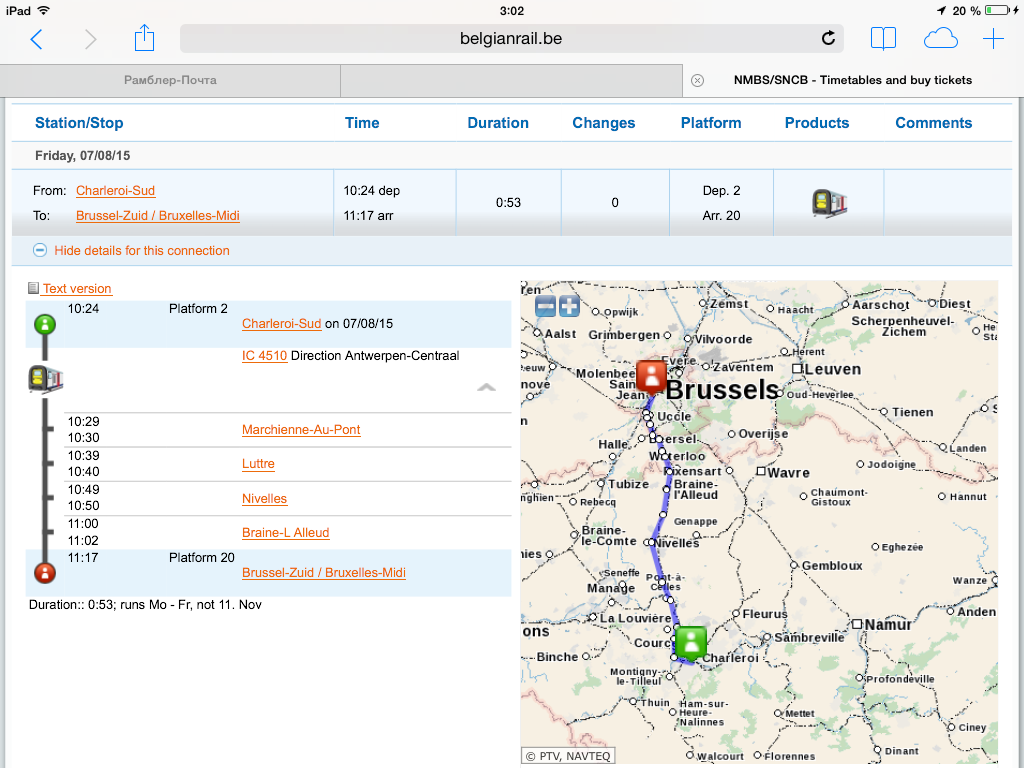
Task: Click the red arrival stop icon
Action: click(x=44, y=573)
